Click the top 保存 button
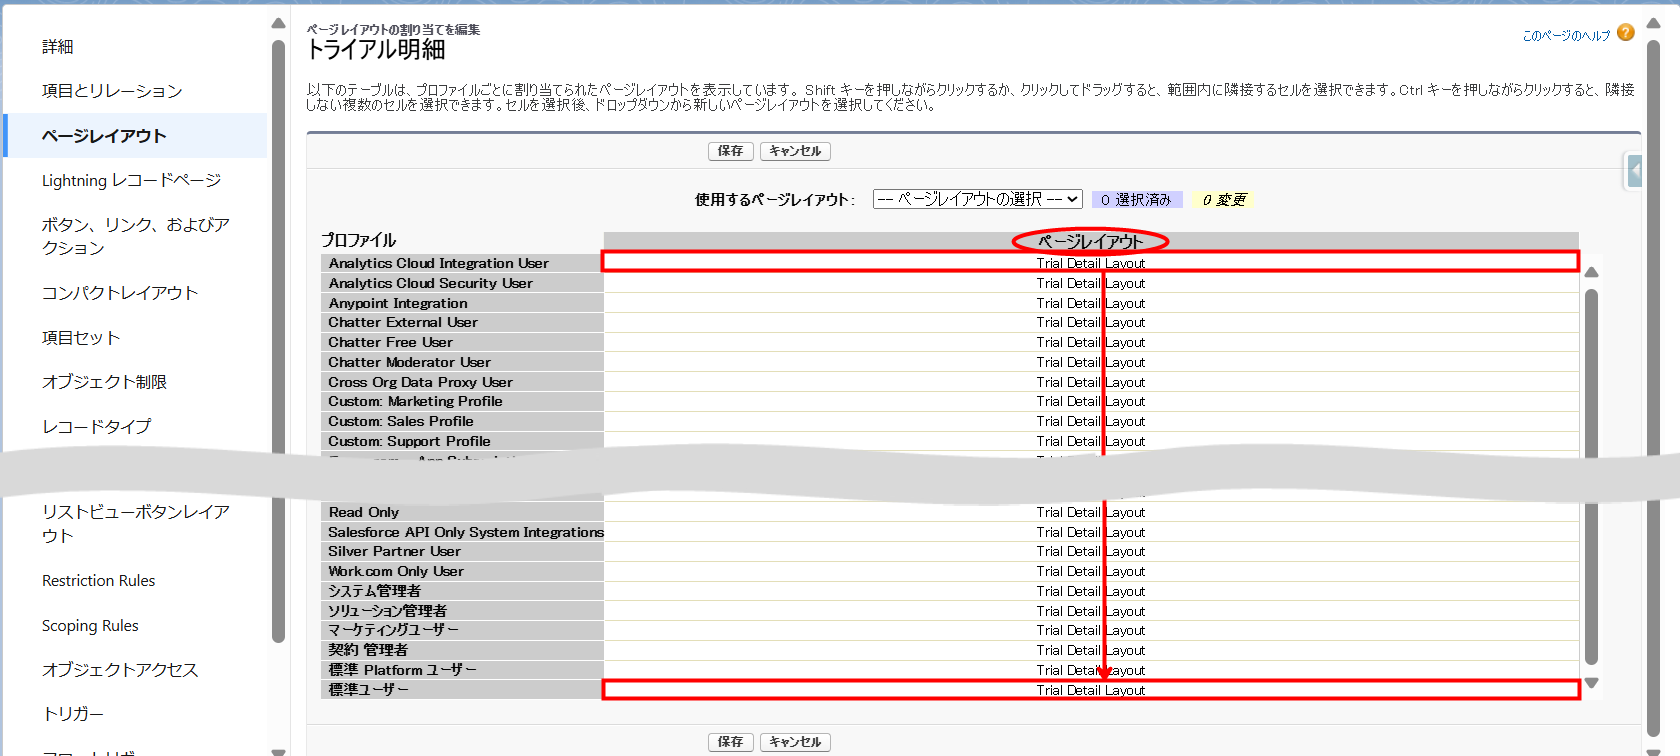This screenshot has height=756, width=1680. 730,151
